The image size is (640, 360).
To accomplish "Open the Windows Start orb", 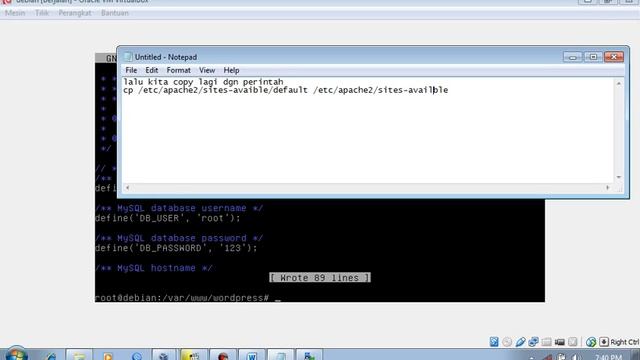I will [x=16, y=354].
